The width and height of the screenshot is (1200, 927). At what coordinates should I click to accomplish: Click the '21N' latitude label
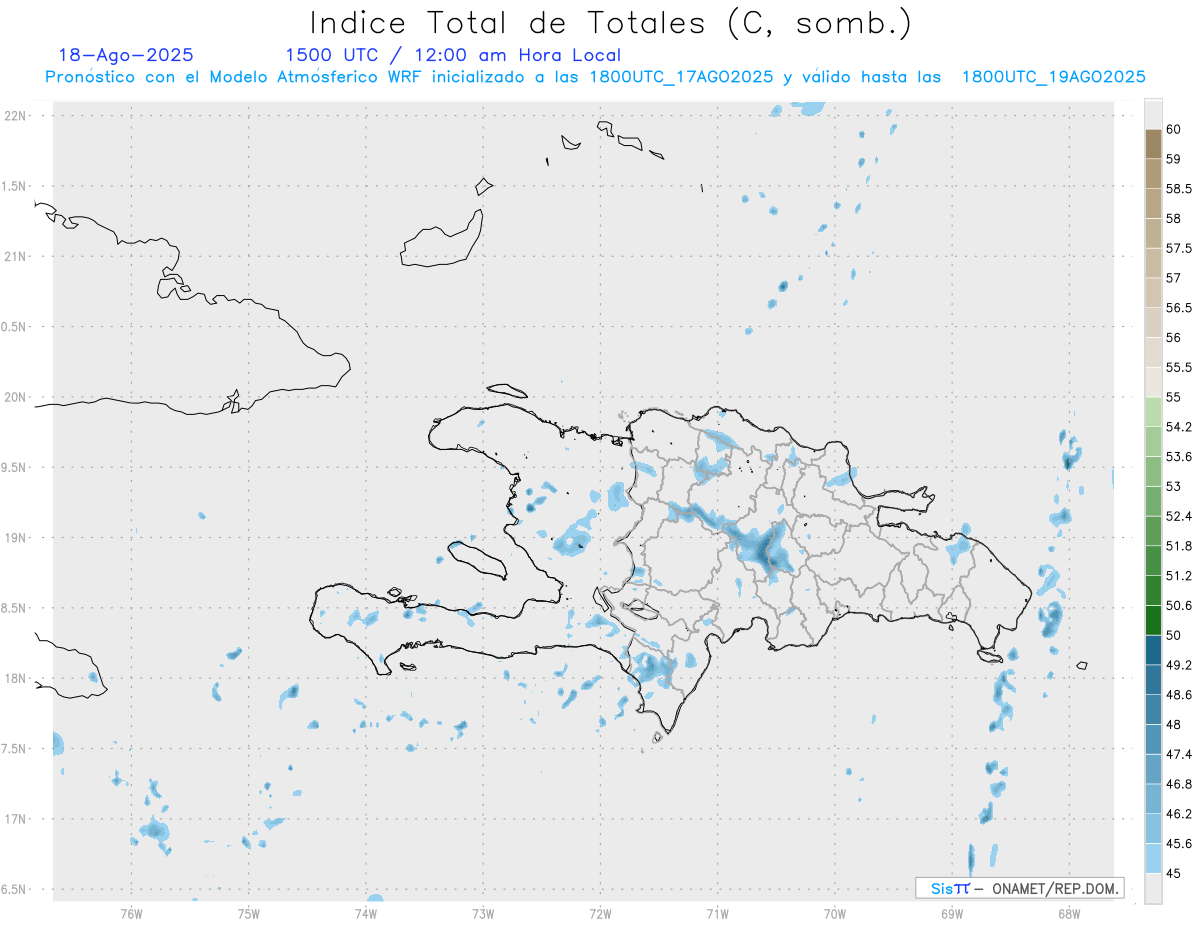(15, 256)
